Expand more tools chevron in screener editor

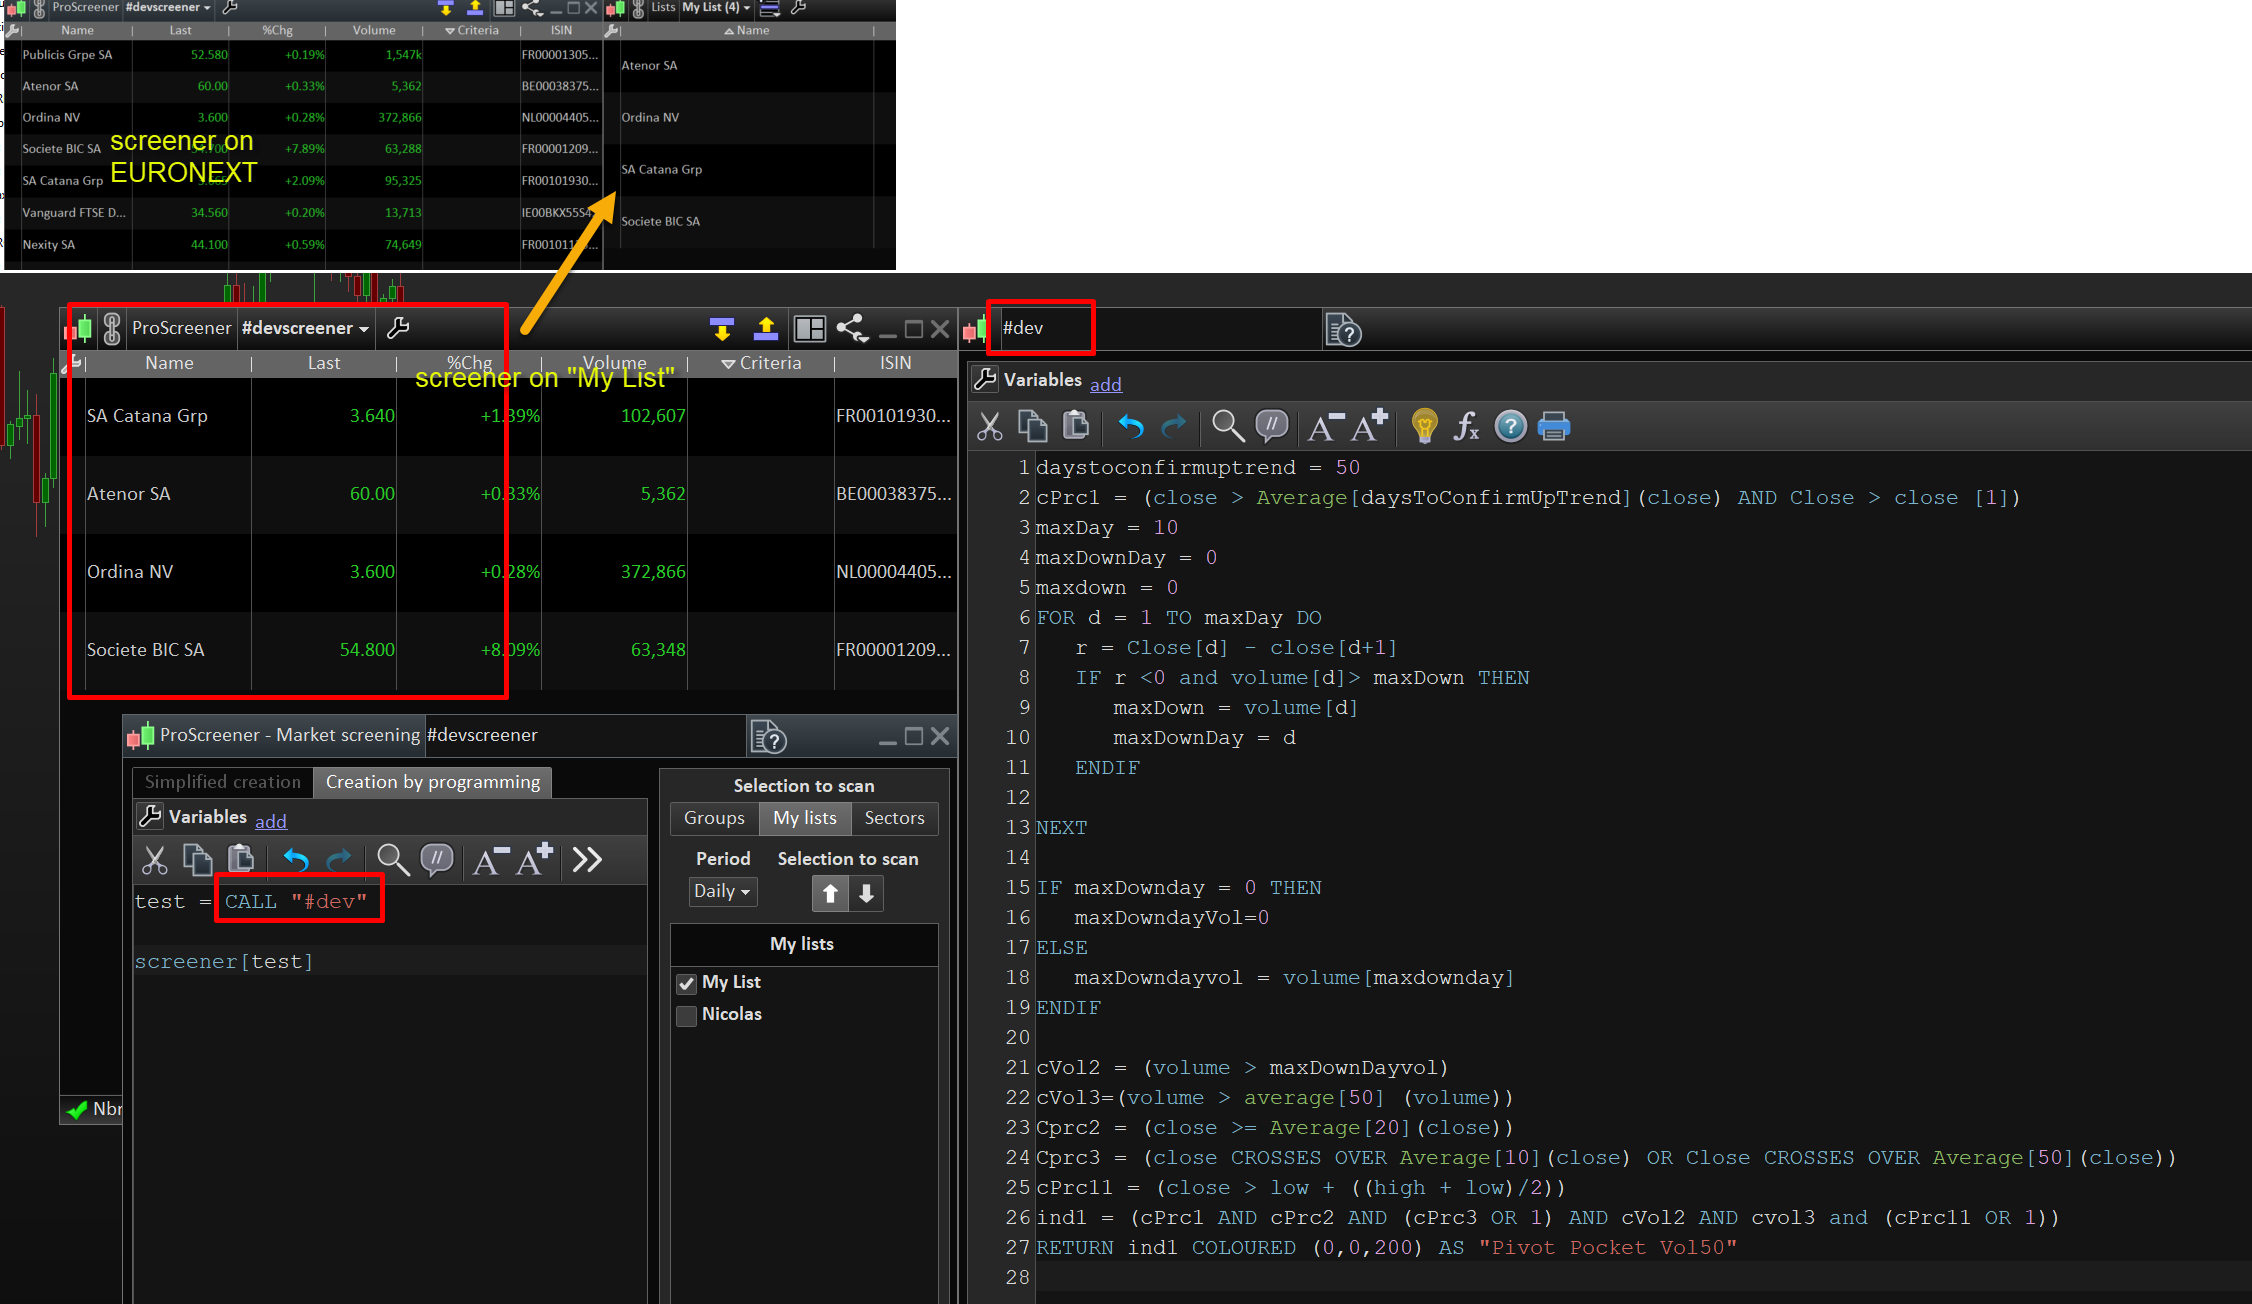(587, 860)
